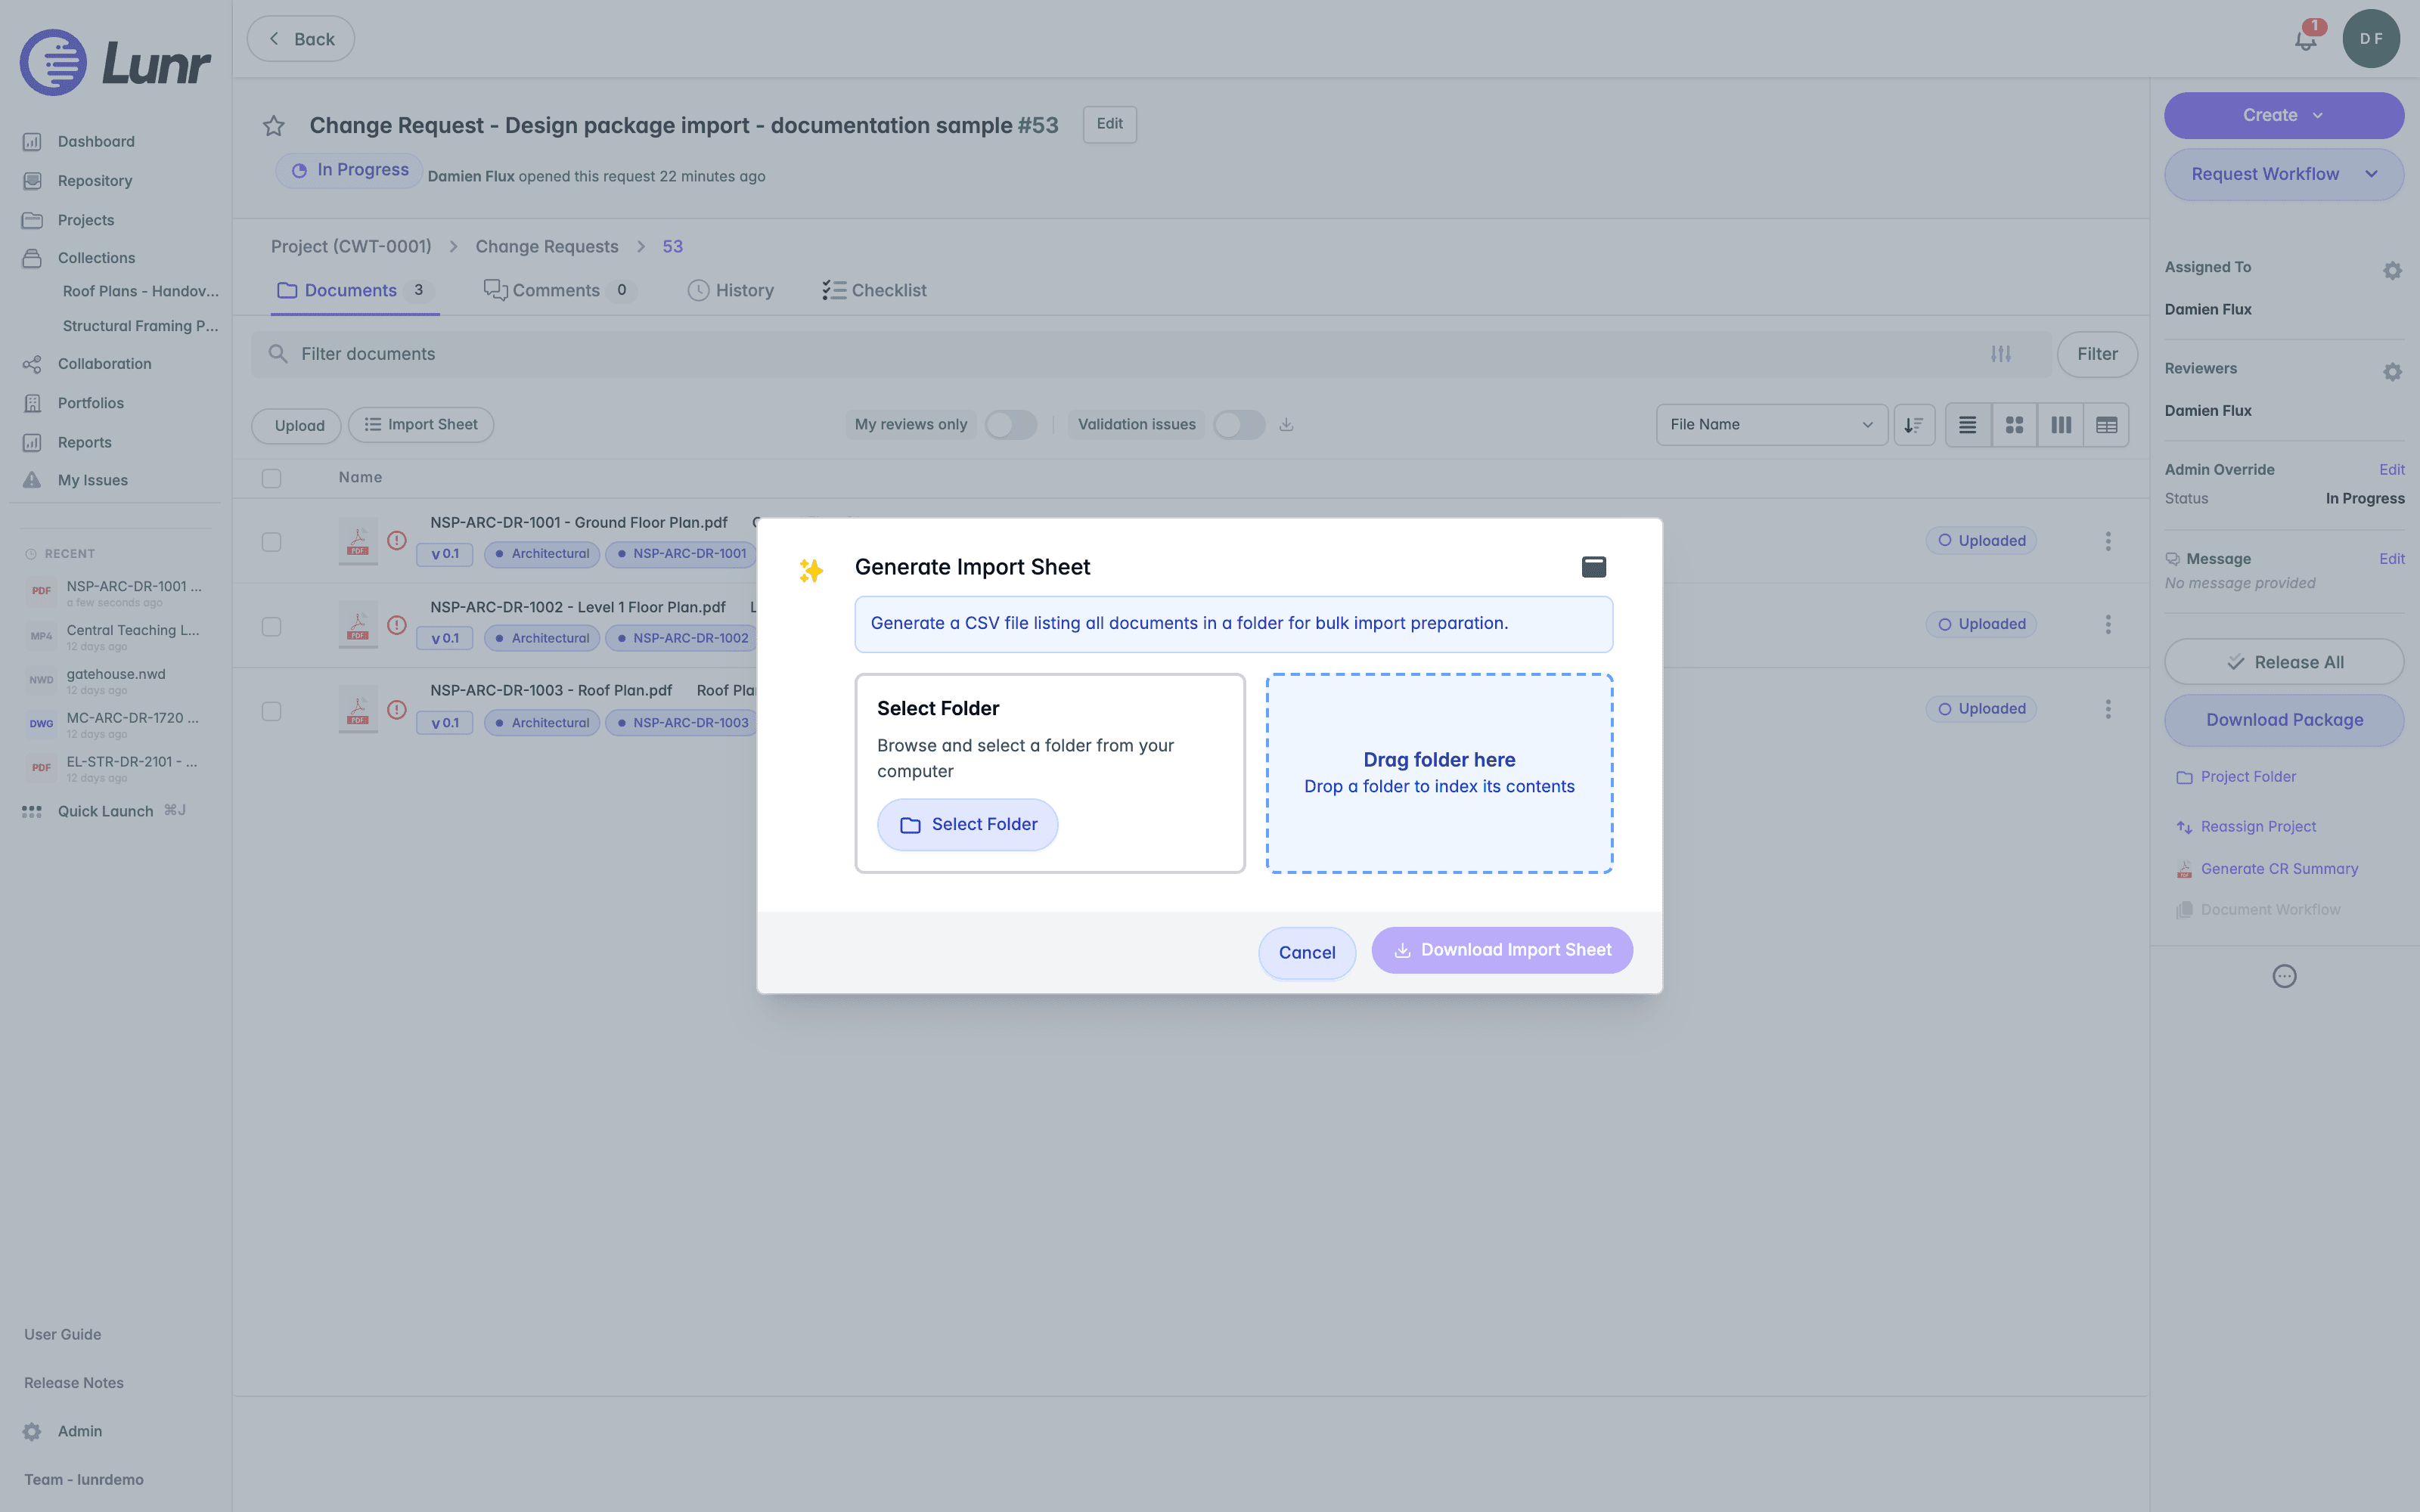Image resolution: width=2420 pixels, height=1512 pixels.
Task: Click the Back button
Action: tap(300, 39)
